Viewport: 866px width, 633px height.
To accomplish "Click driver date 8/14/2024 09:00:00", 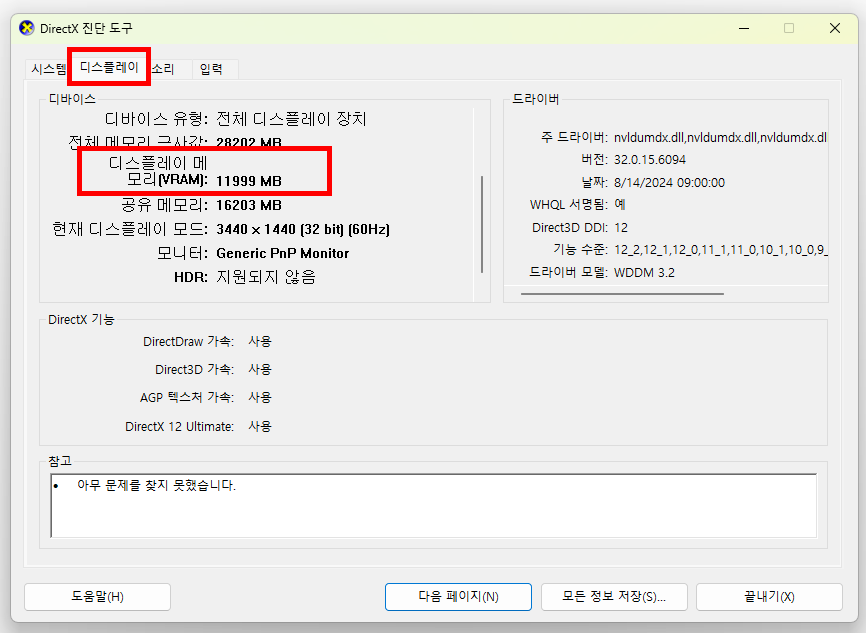I will 669,183.
